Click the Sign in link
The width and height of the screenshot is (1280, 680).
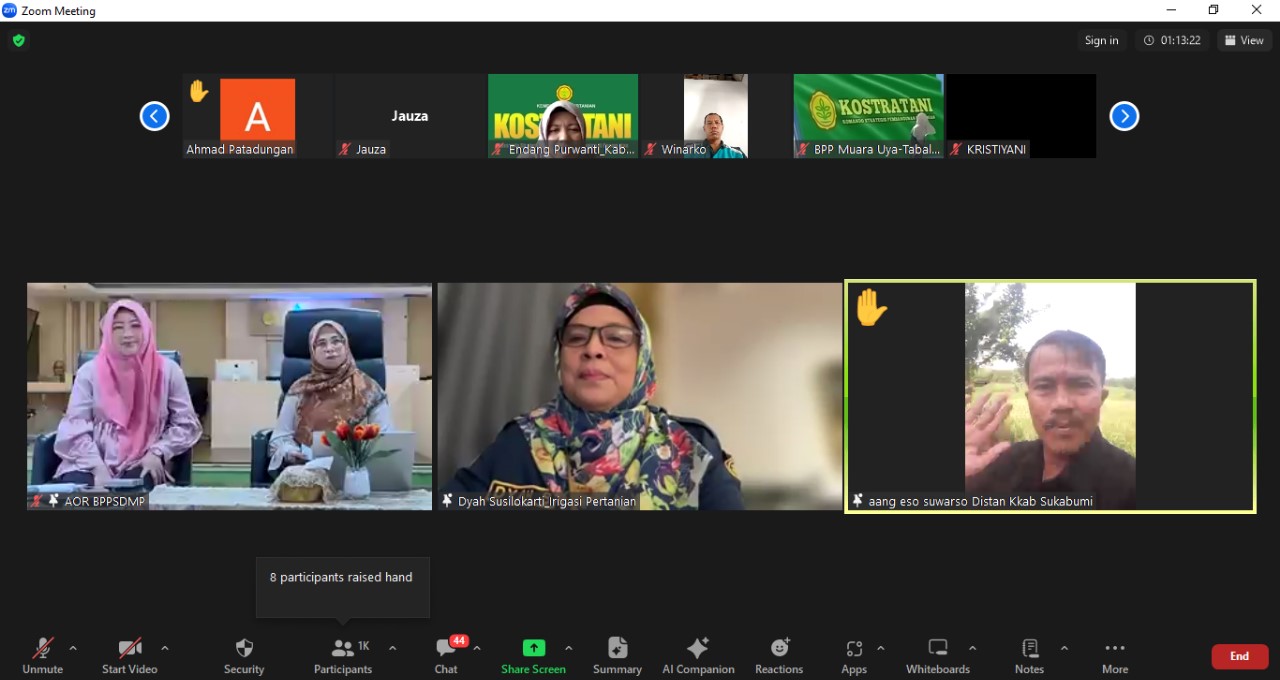1101,40
